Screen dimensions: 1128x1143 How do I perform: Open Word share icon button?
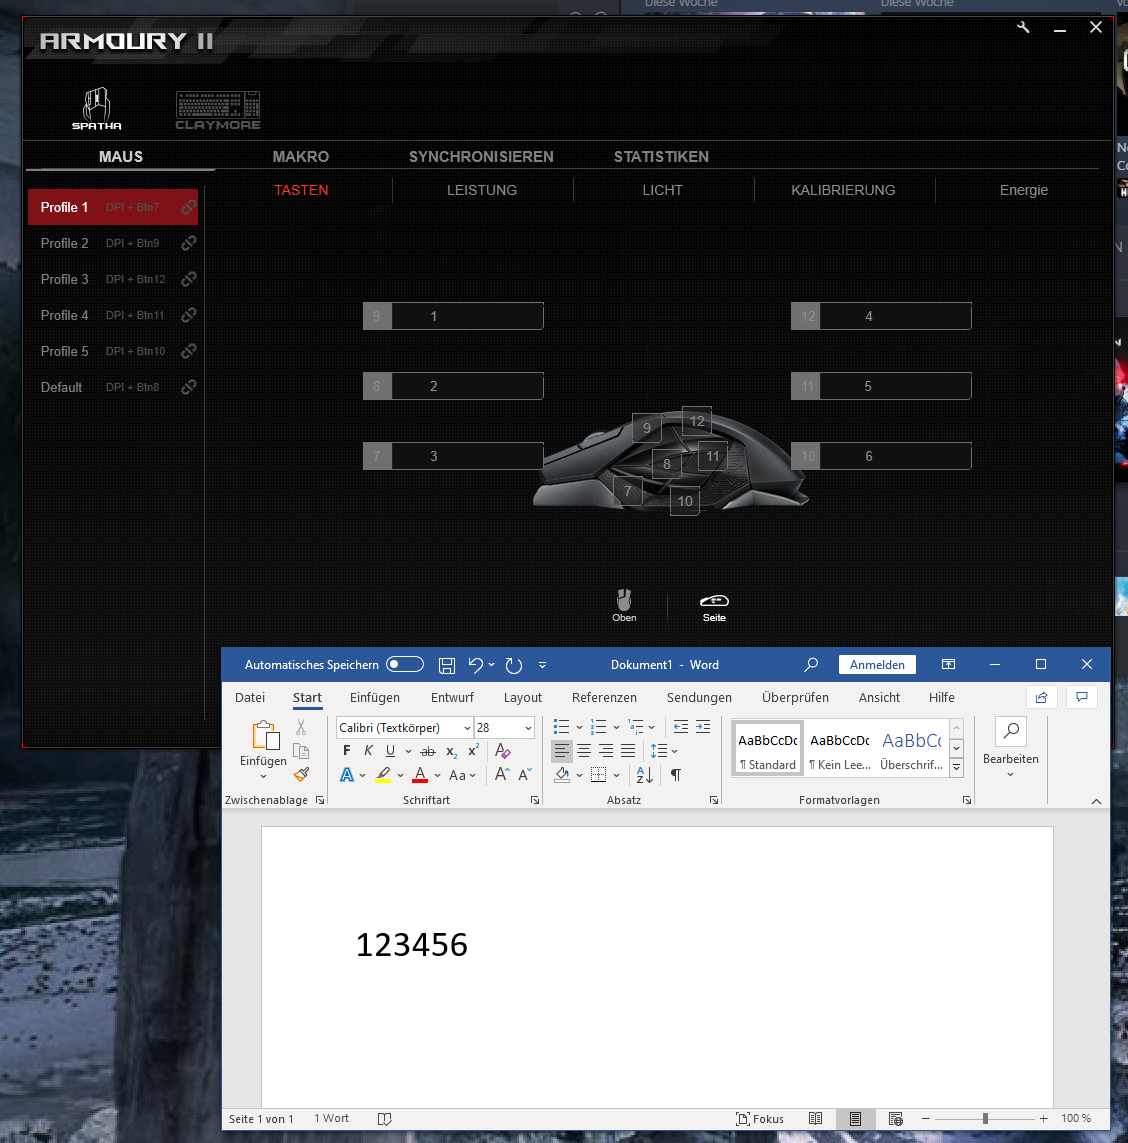[1041, 698]
